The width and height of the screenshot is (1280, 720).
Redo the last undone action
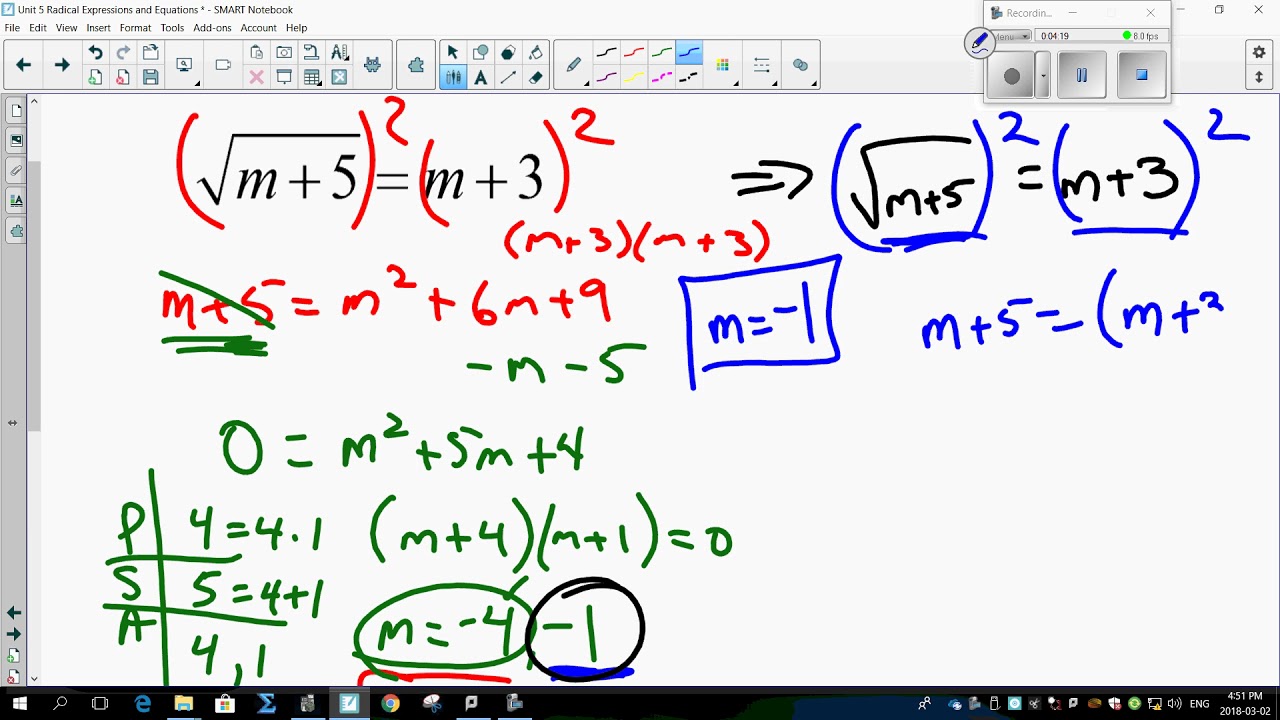point(123,53)
